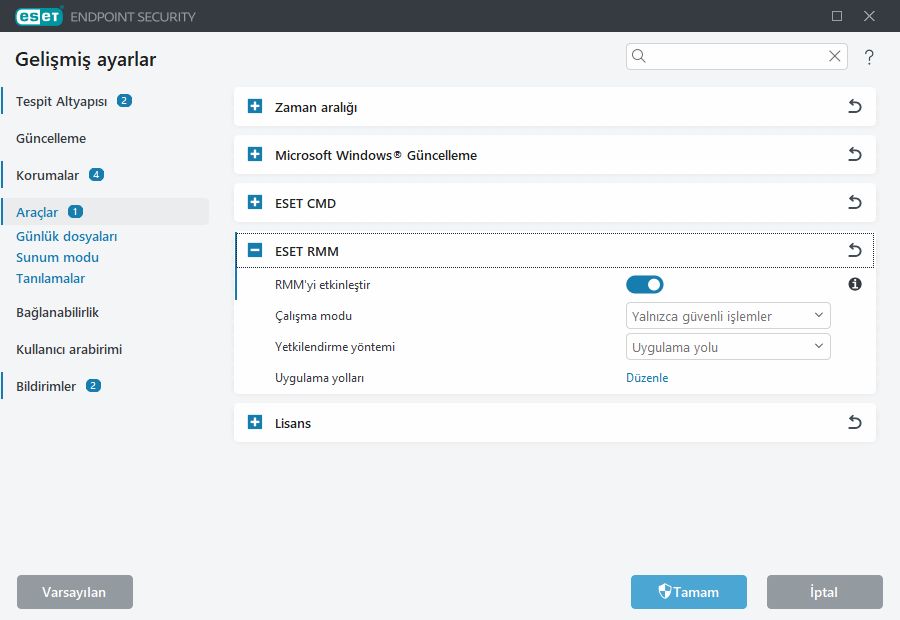Collapse the ESET RMM section
900x620 pixels.
pos(254,250)
